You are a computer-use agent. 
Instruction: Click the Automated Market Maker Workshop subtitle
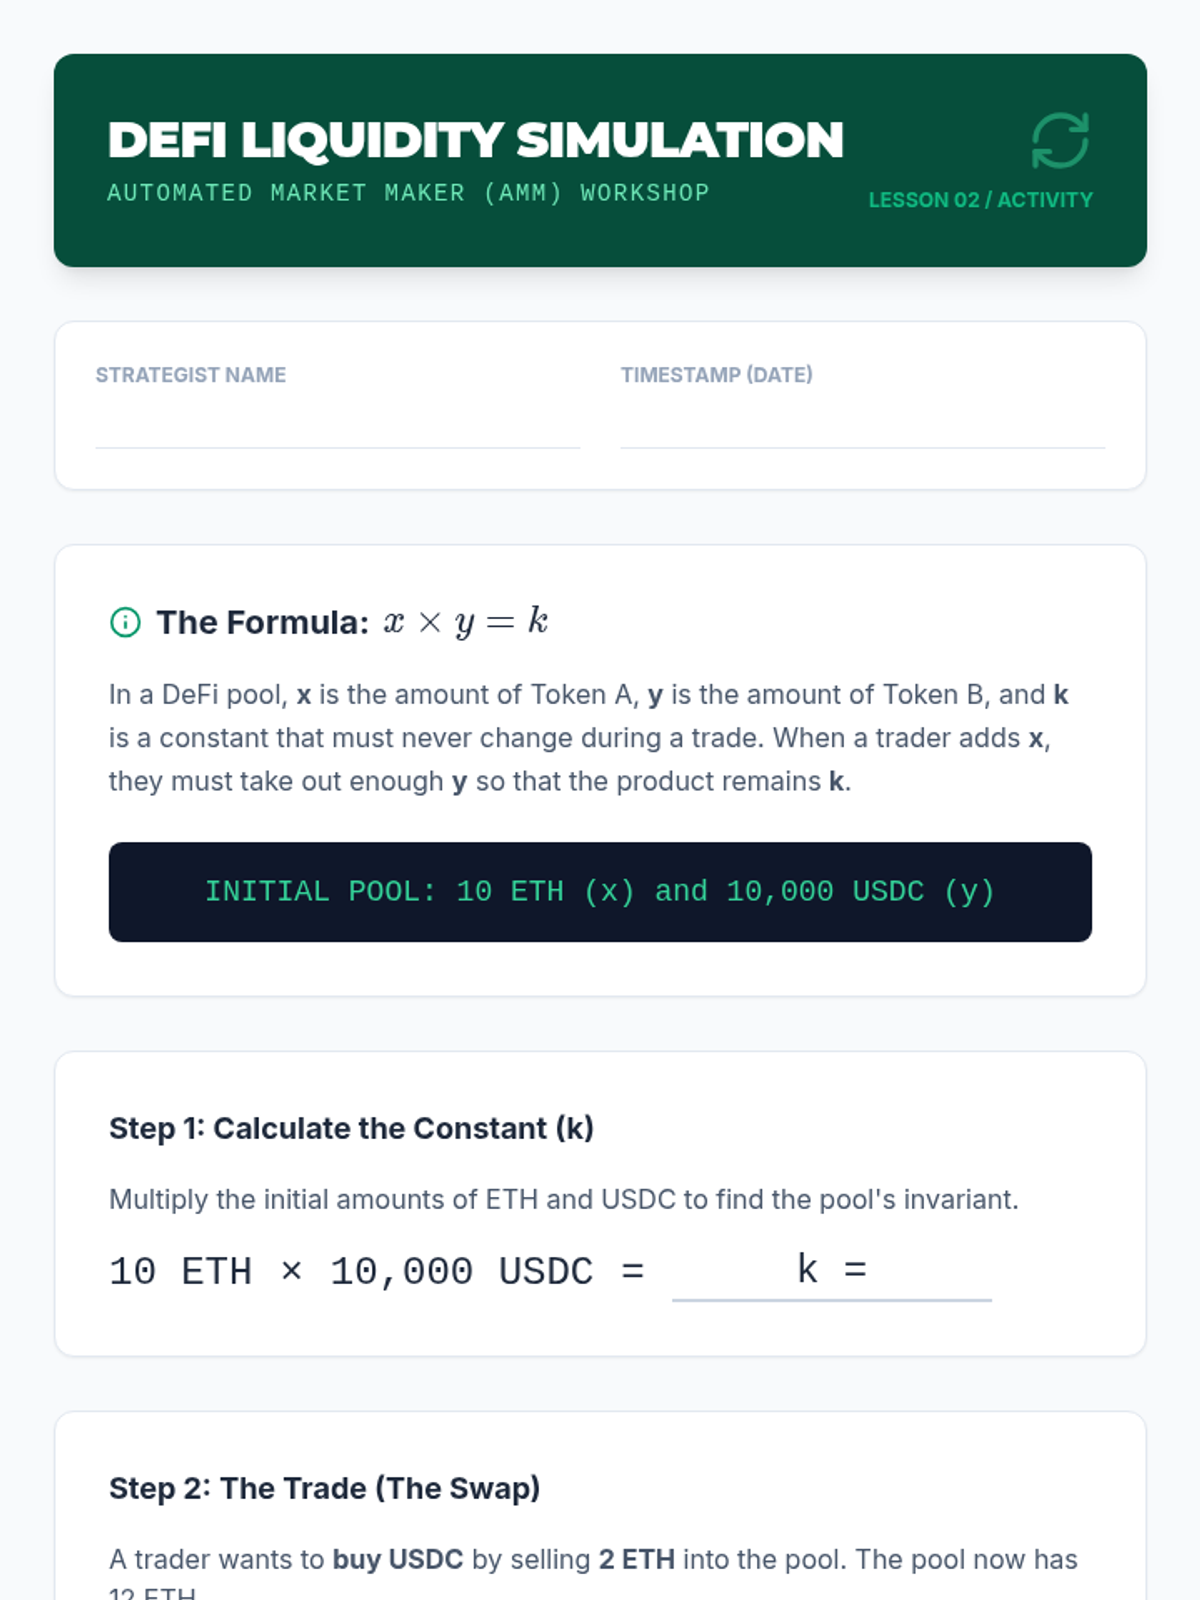pos(408,193)
